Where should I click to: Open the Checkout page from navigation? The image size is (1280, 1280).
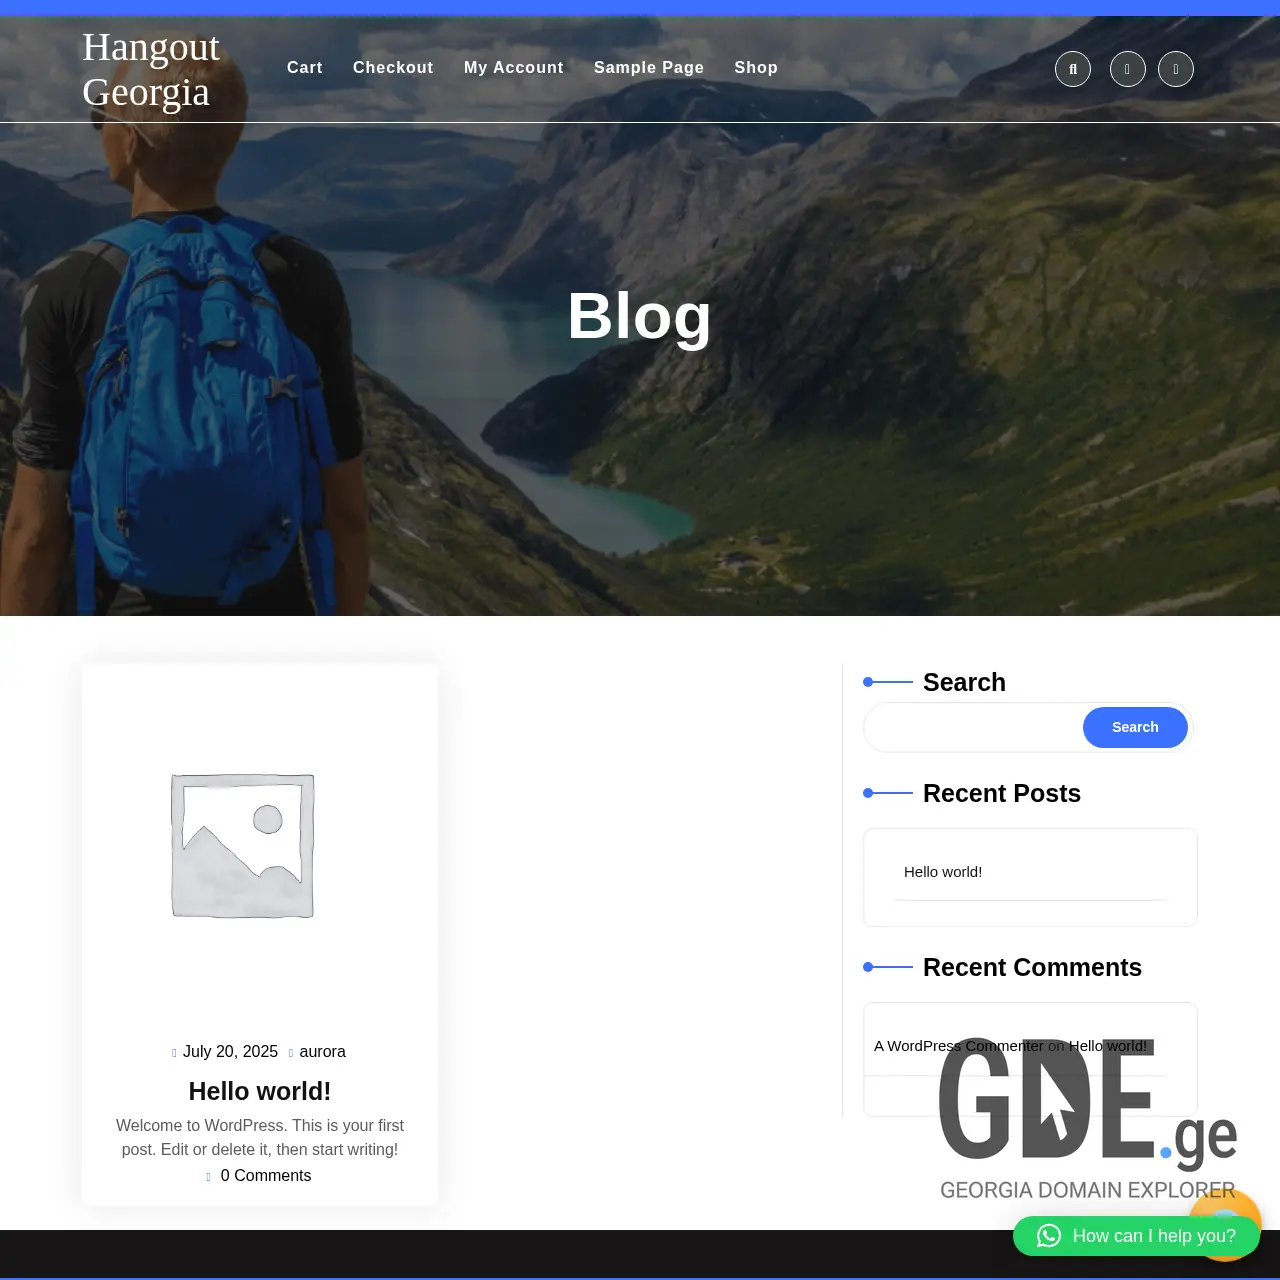click(392, 67)
